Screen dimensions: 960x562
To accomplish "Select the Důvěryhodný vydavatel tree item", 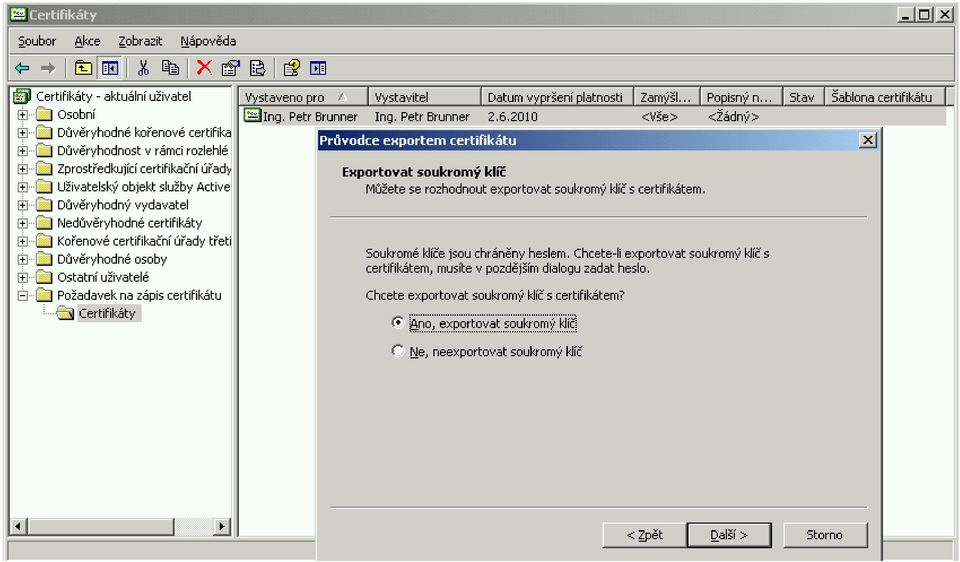I will pyautogui.click(x=122, y=205).
